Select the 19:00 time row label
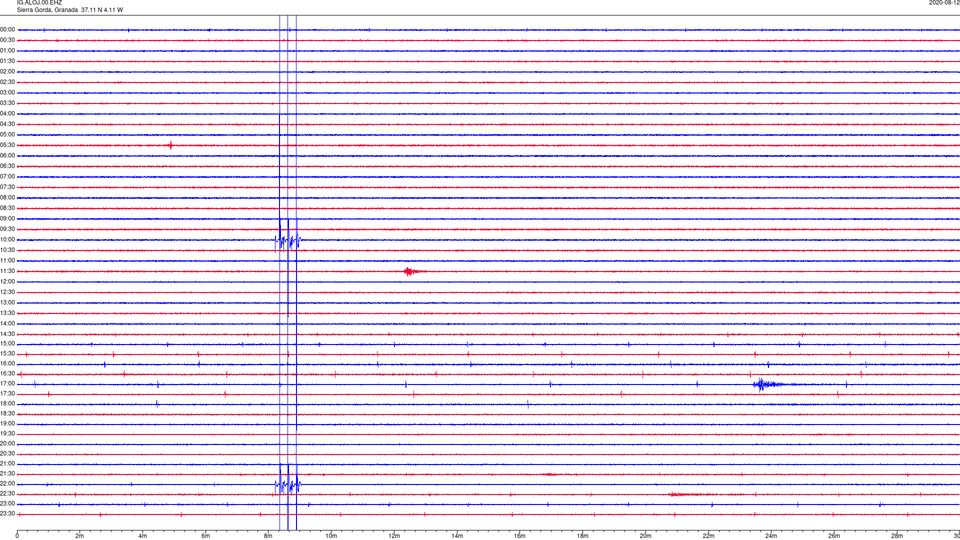This screenshot has width=960, height=540. [7, 424]
